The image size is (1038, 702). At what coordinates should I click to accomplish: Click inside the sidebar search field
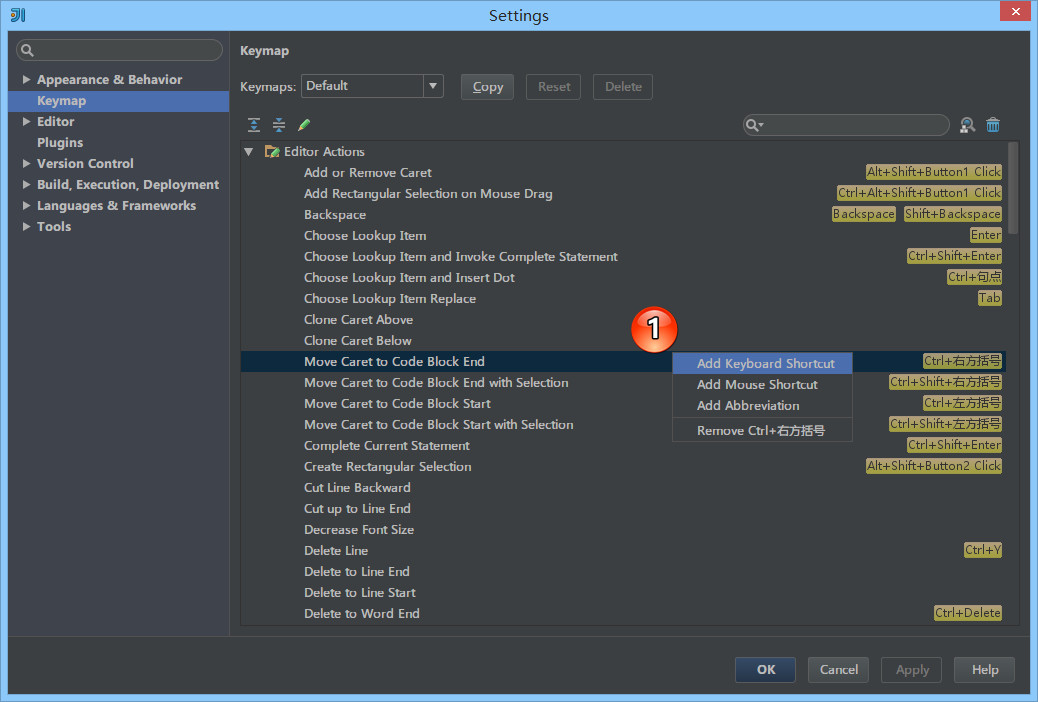click(120, 49)
